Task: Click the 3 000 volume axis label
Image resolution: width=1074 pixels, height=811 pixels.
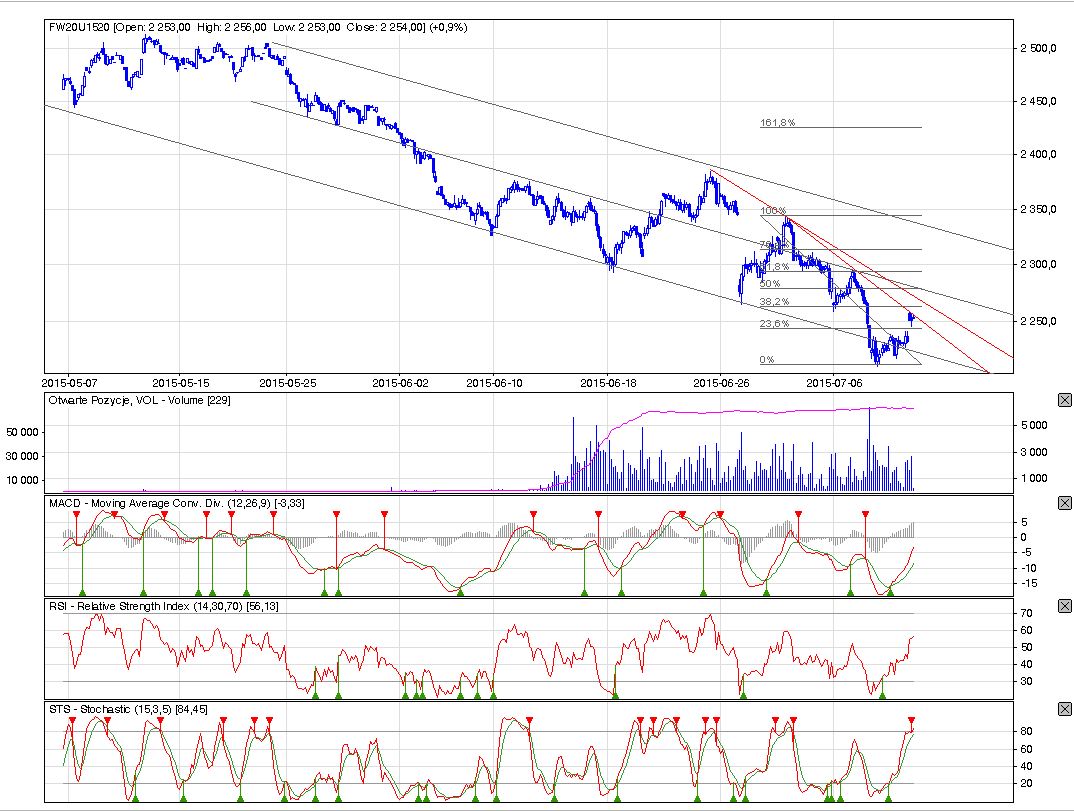Action: [x=1034, y=452]
